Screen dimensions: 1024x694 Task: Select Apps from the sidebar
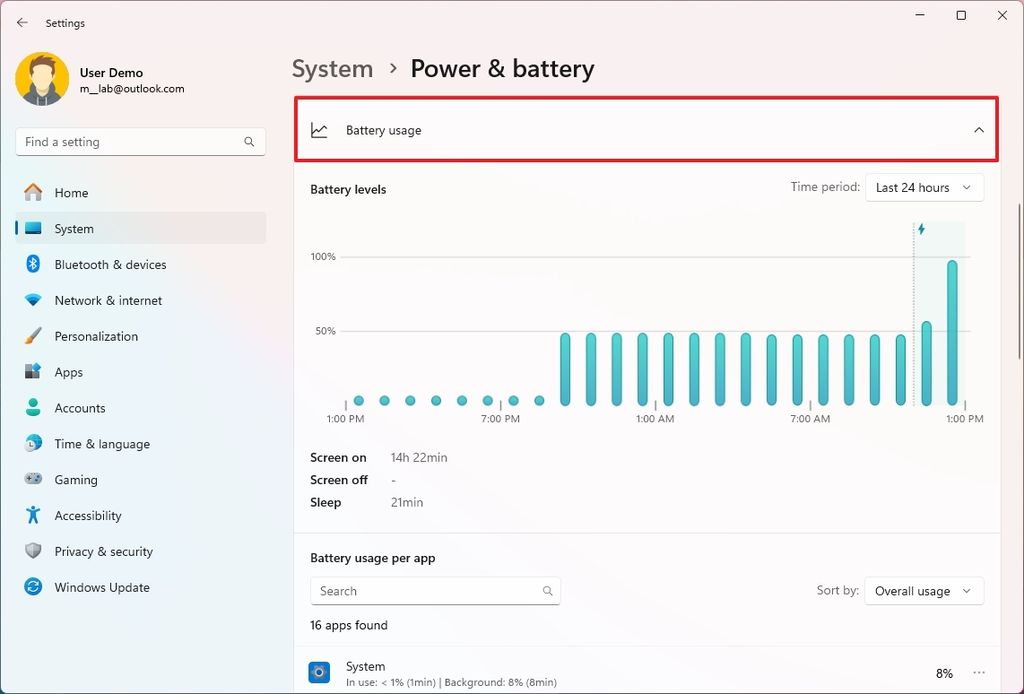coord(68,372)
